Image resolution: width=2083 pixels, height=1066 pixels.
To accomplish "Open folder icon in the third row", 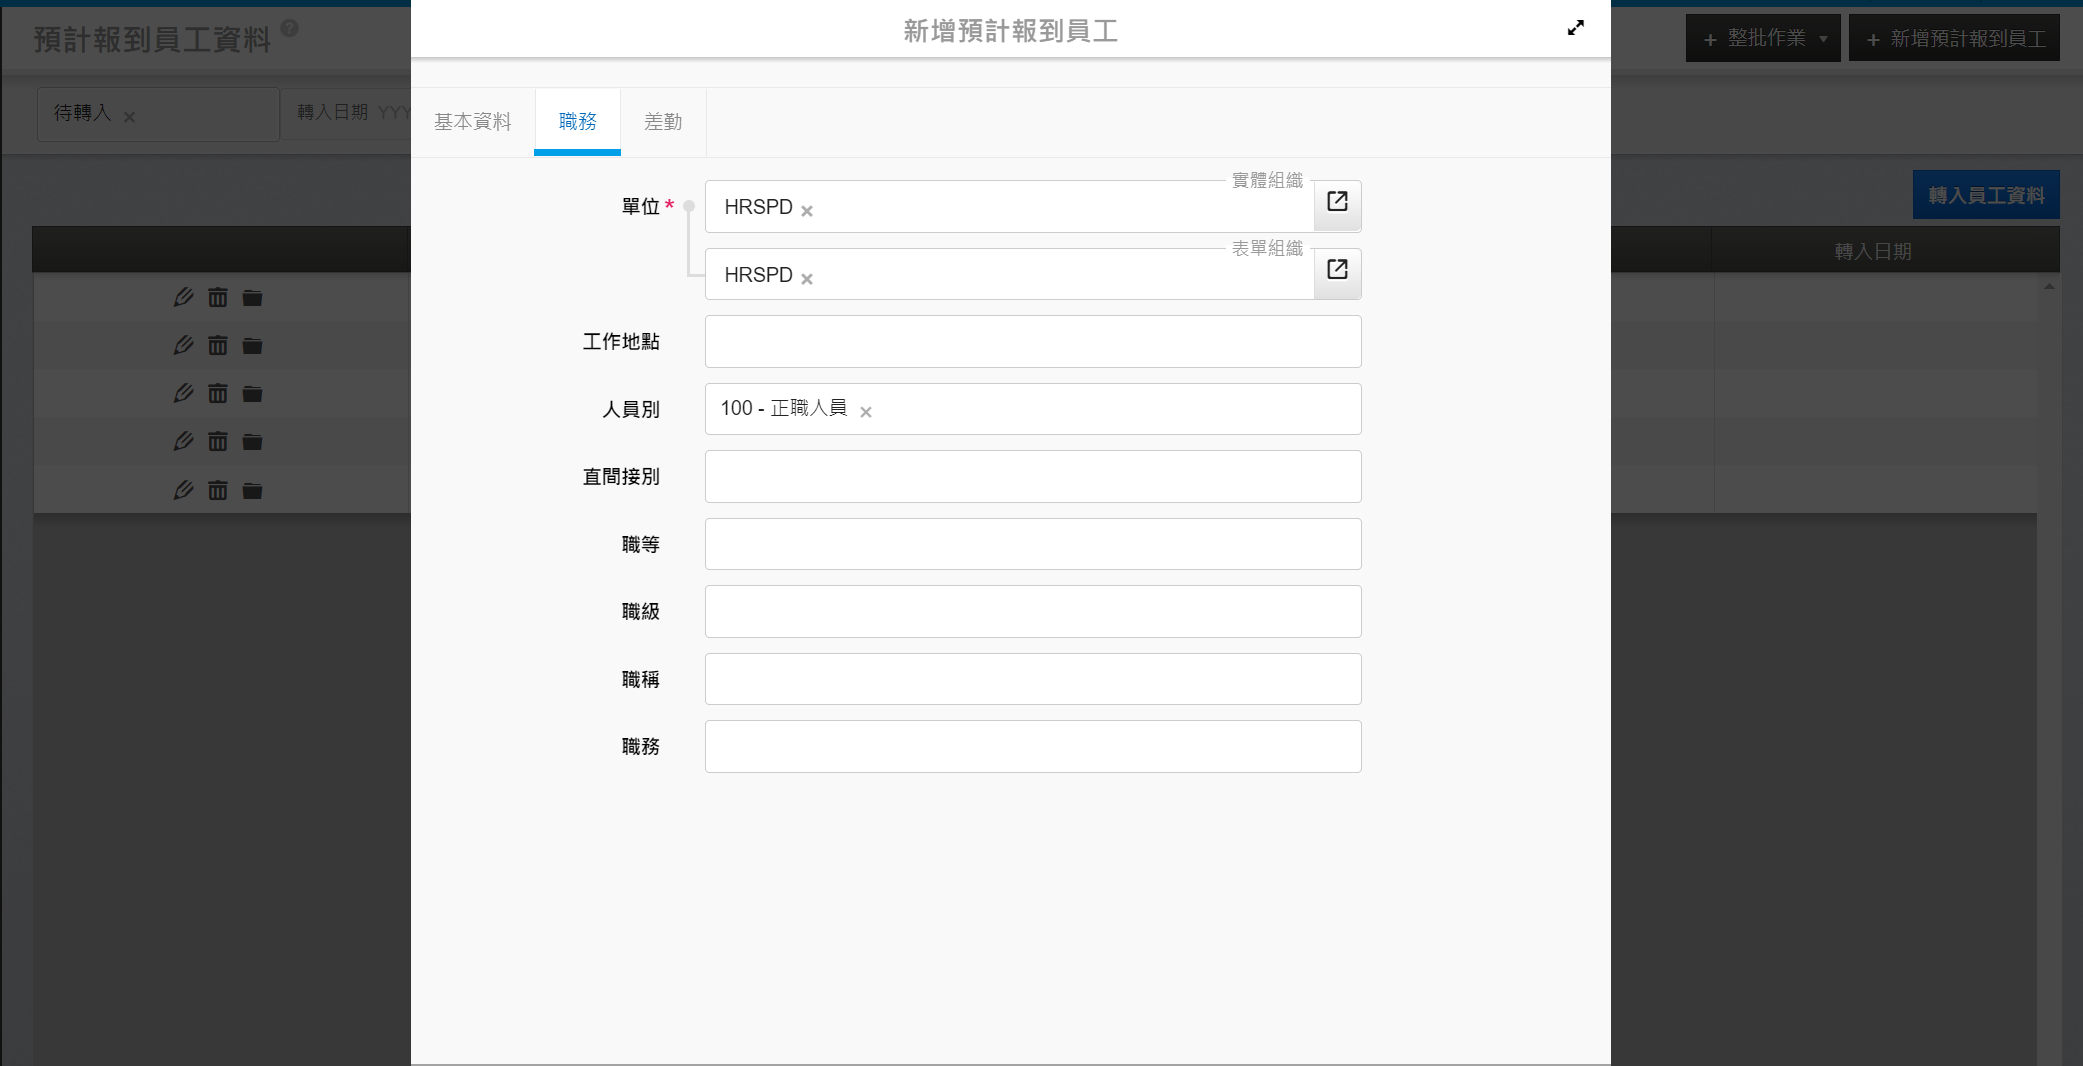I will pyautogui.click(x=252, y=394).
